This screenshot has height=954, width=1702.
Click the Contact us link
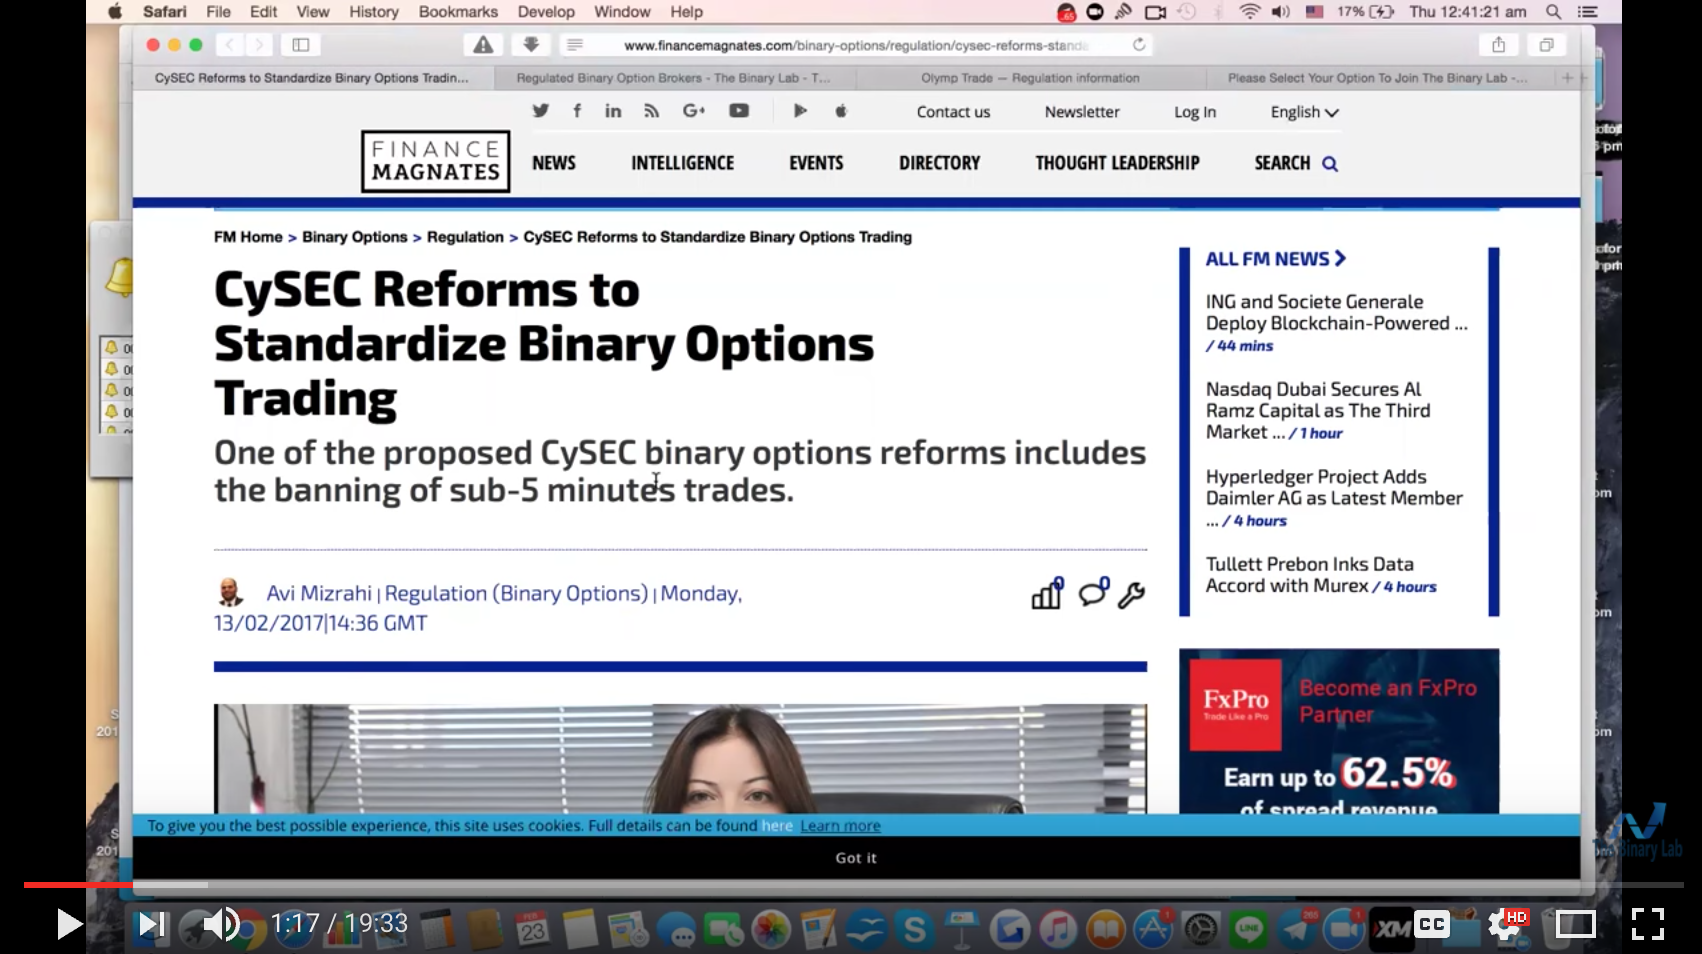point(953,112)
